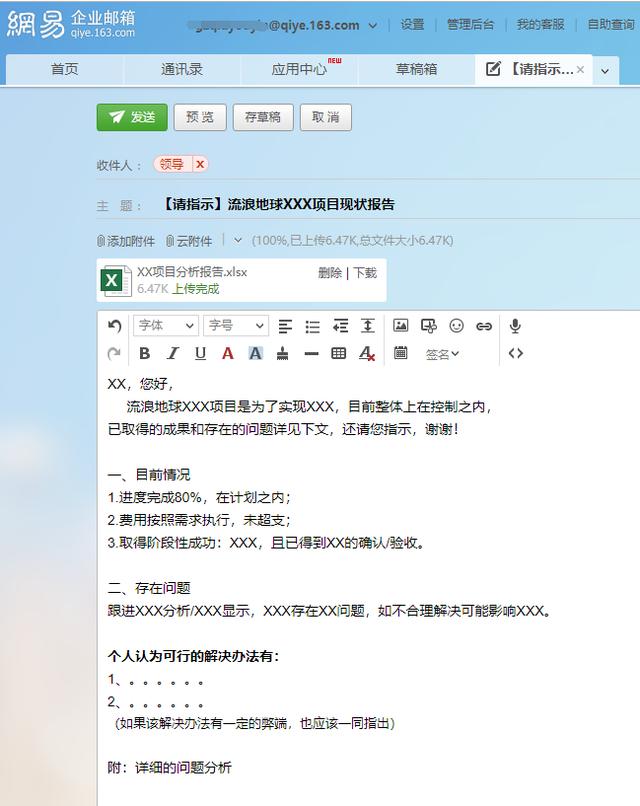
Task: Pick the text highlight background color tool
Action: (255, 354)
